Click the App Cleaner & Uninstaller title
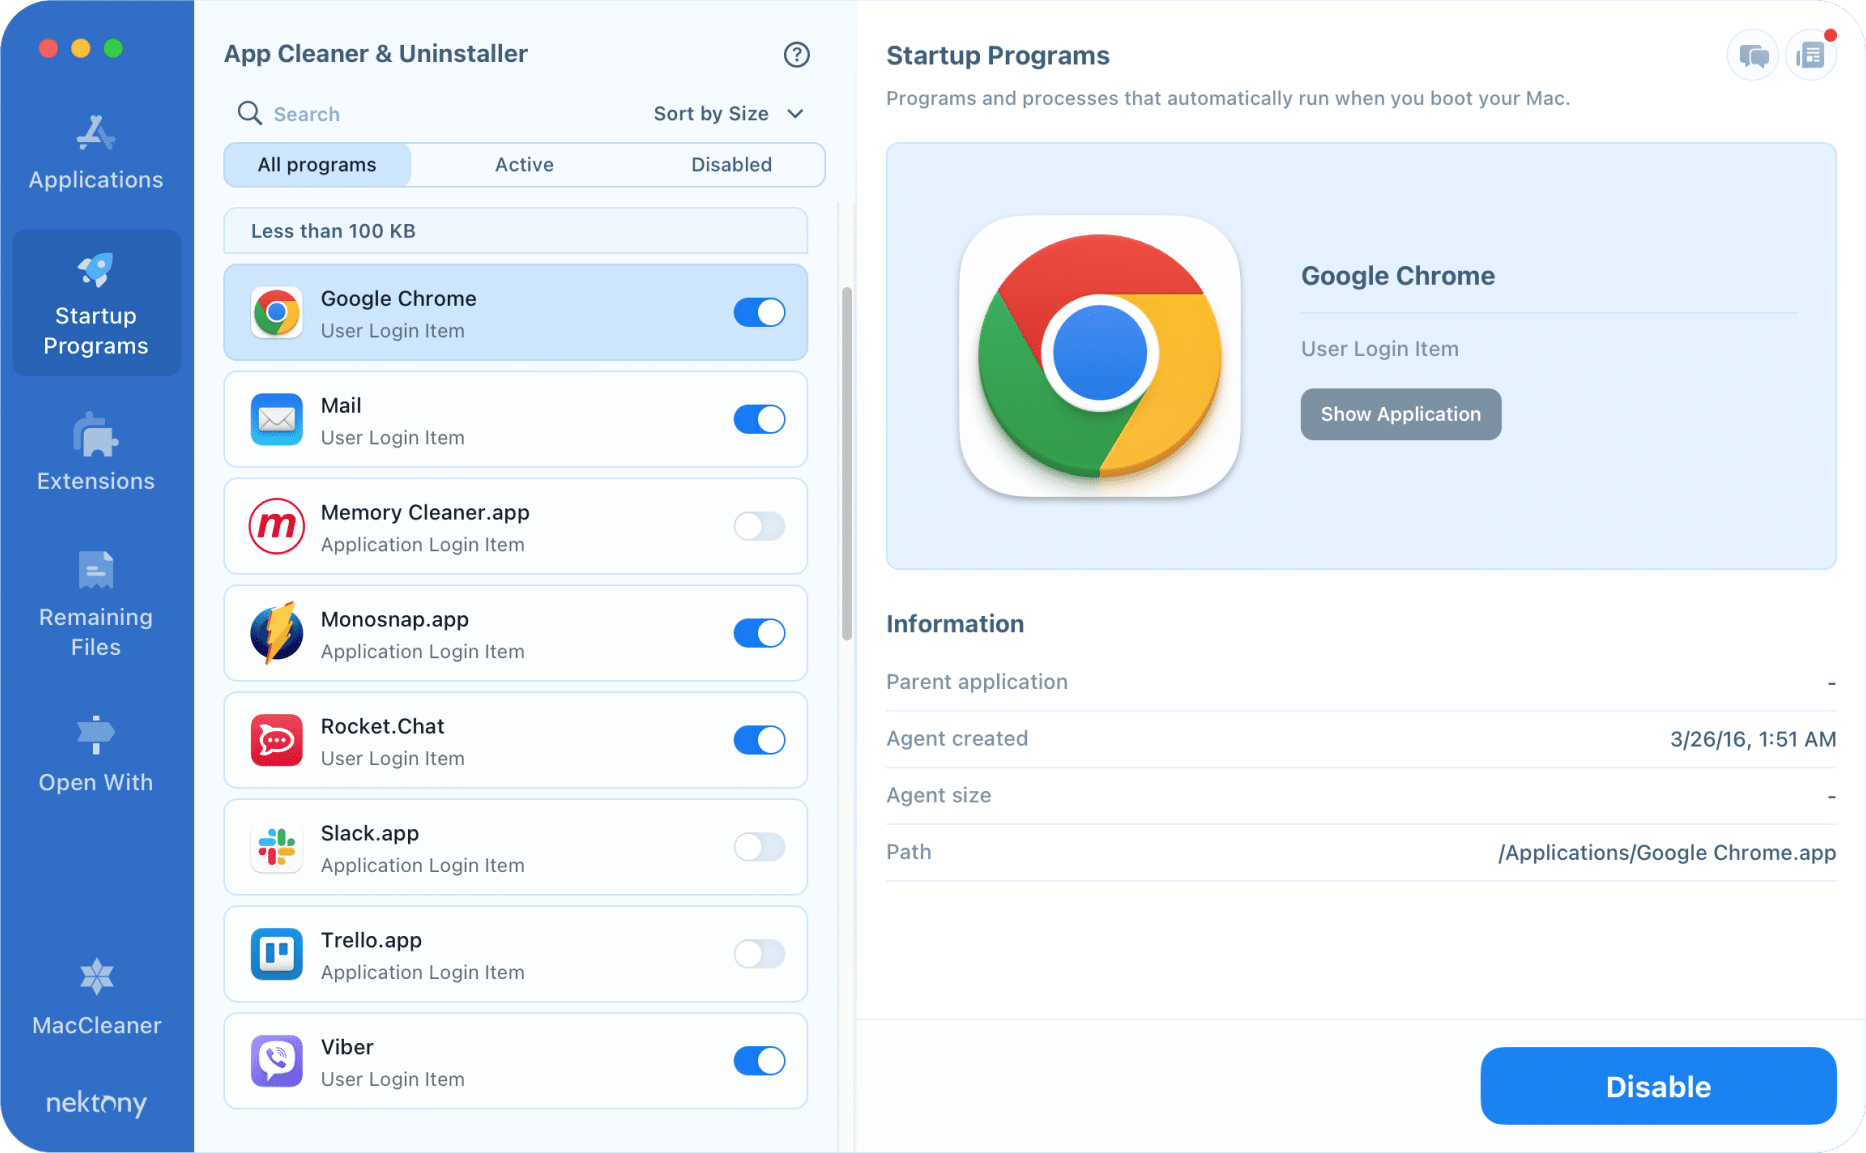Viewport: 1866px width, 1153px height. coord(376,54)
